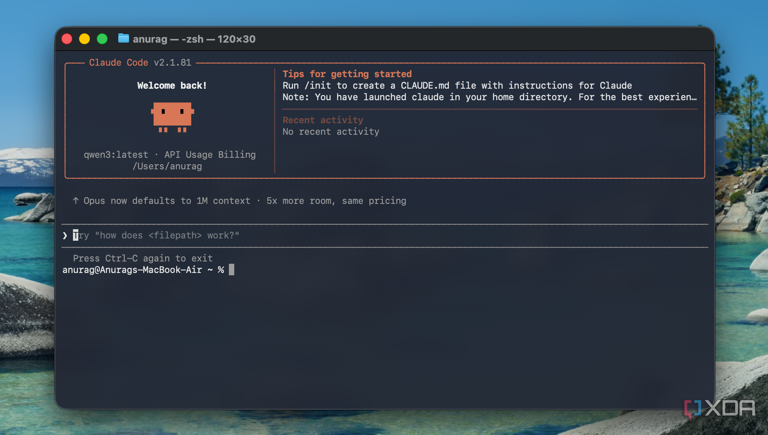Image resolution: width=768 pixels, height=435 pixels.
Task: Click the window title 'anurag — -zsh — 120×30'
Action: click(194, 39)
